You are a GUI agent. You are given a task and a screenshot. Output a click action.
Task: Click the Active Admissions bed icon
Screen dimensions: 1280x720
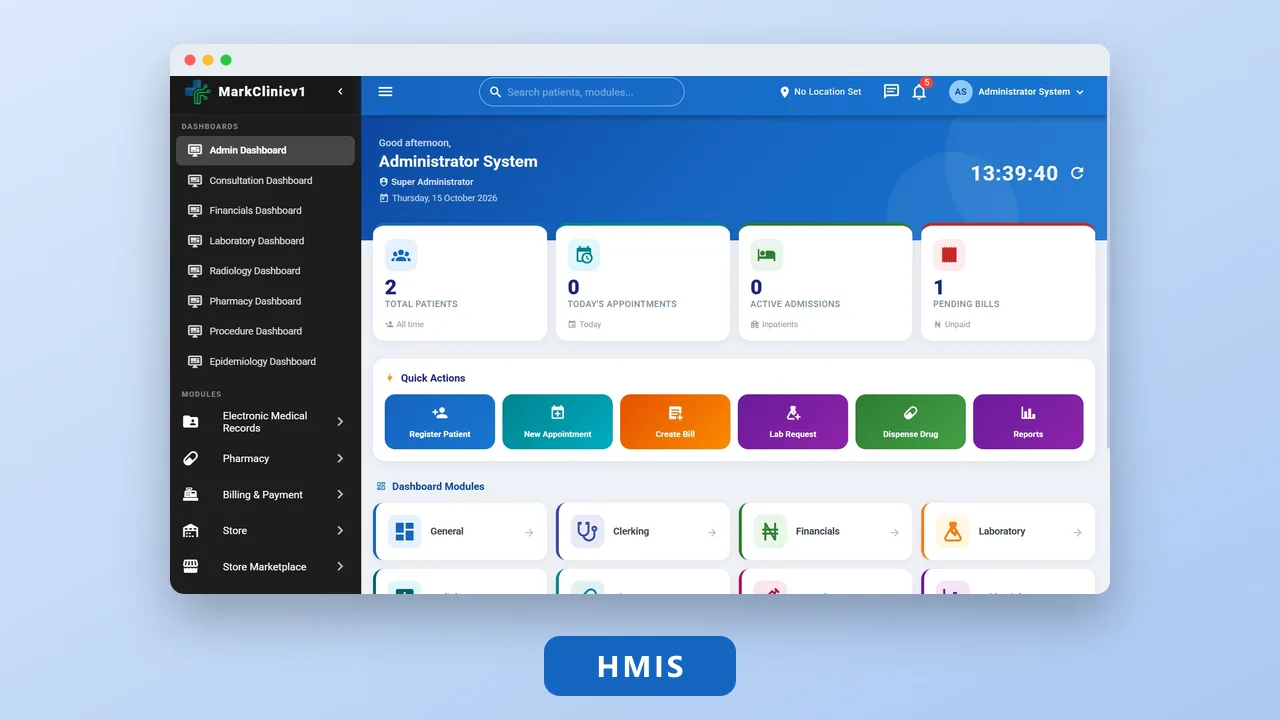pos(767,255)
